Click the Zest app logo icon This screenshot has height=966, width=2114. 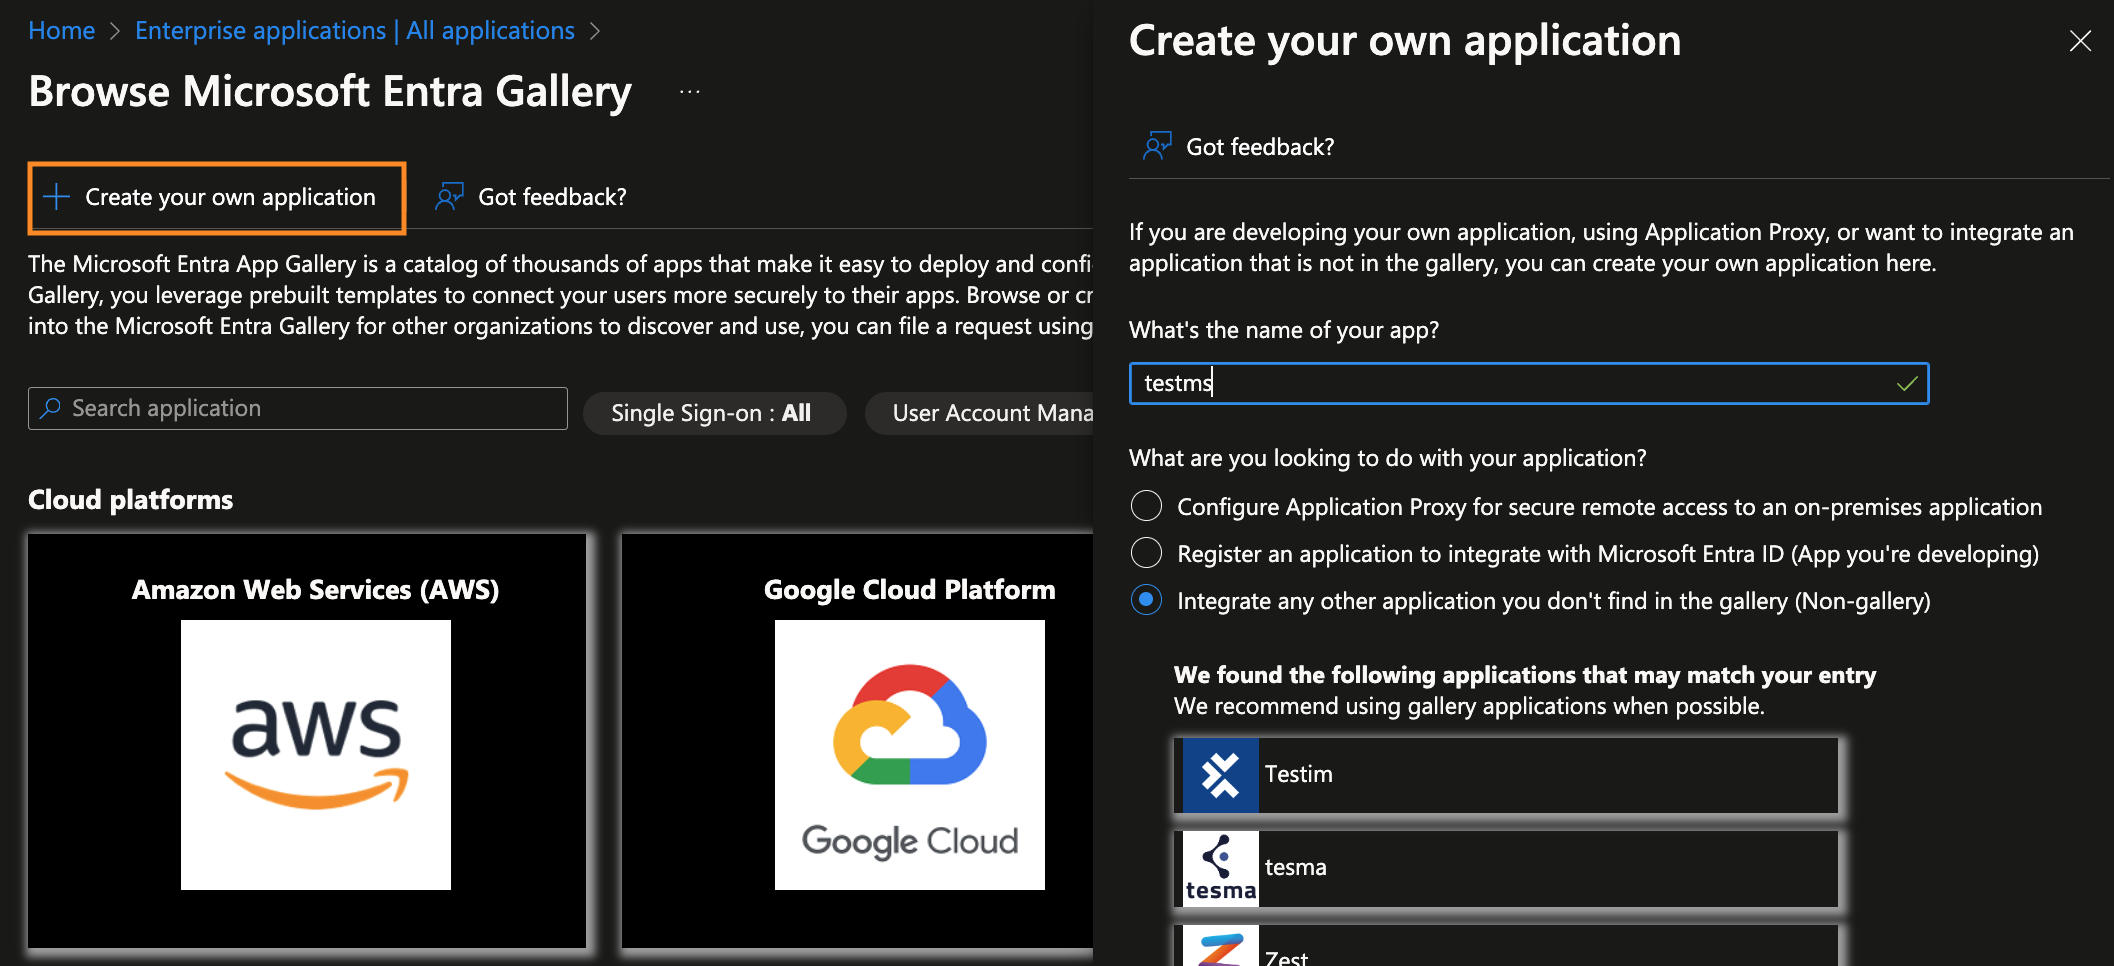click(1220, 948)
